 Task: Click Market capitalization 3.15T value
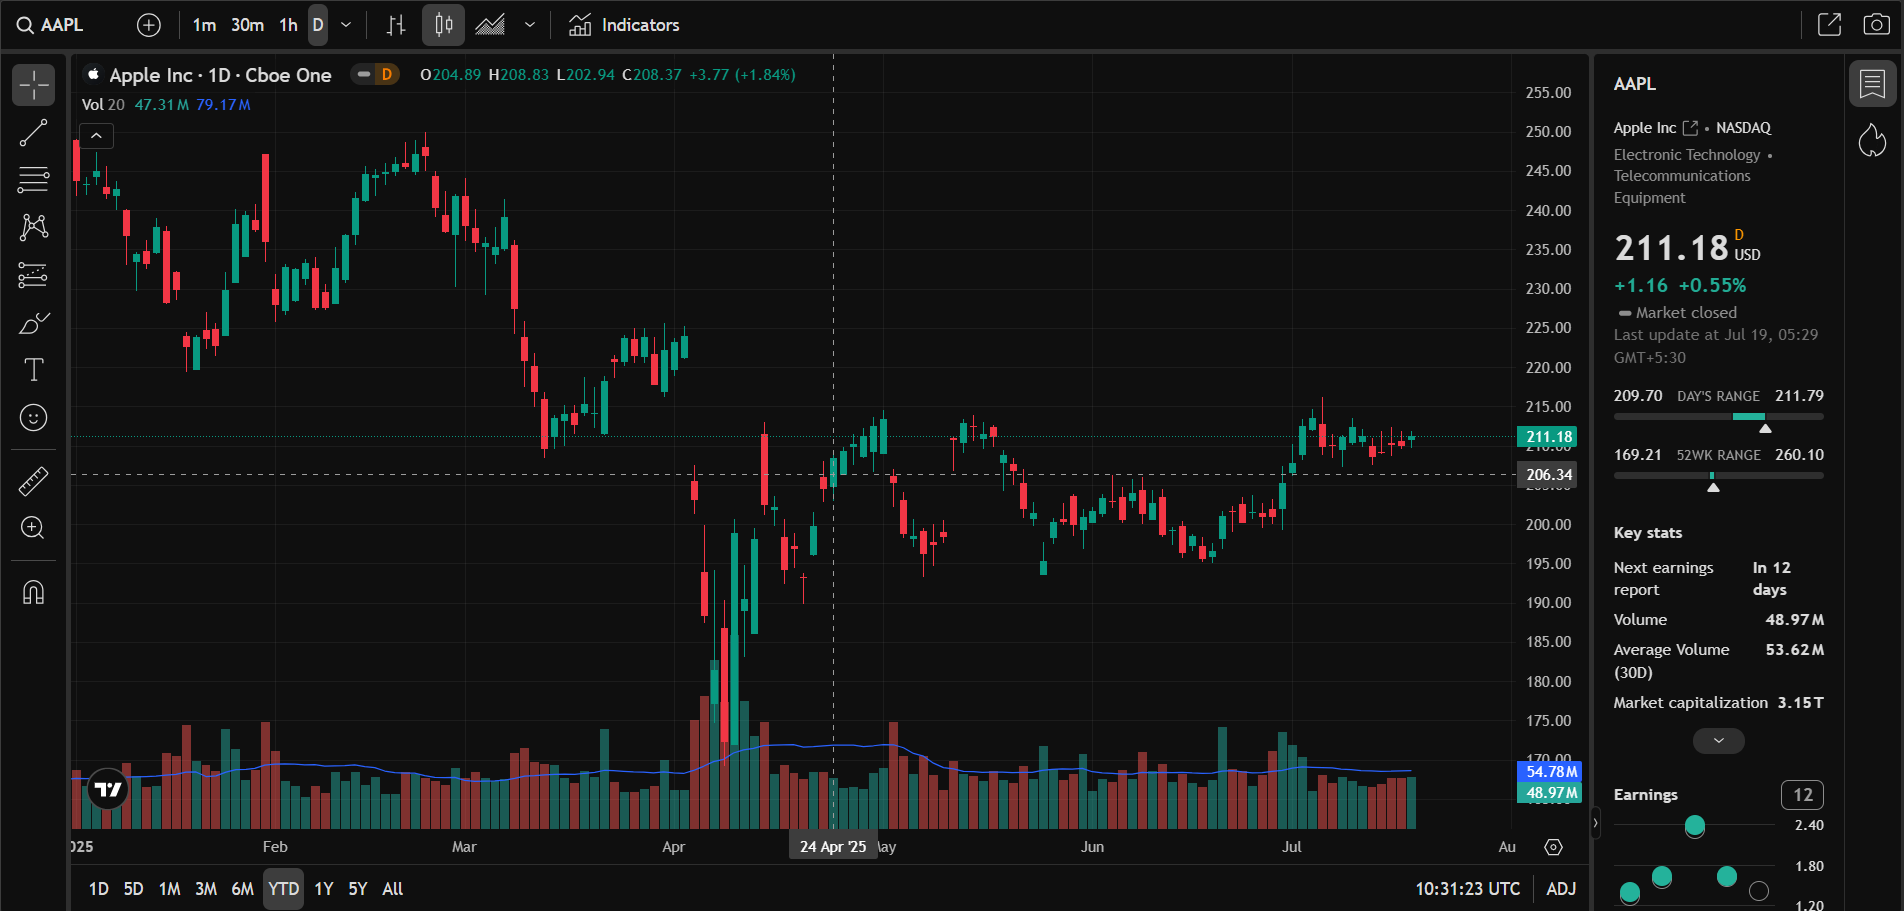point(1800,703)
